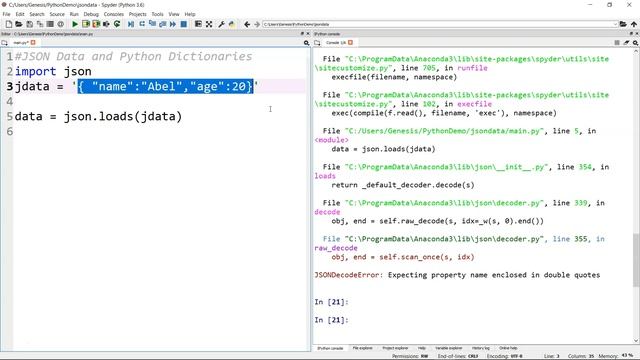Open the Edit menu
This screenshot has width=640, height=360.
click(x=20, y=14)
